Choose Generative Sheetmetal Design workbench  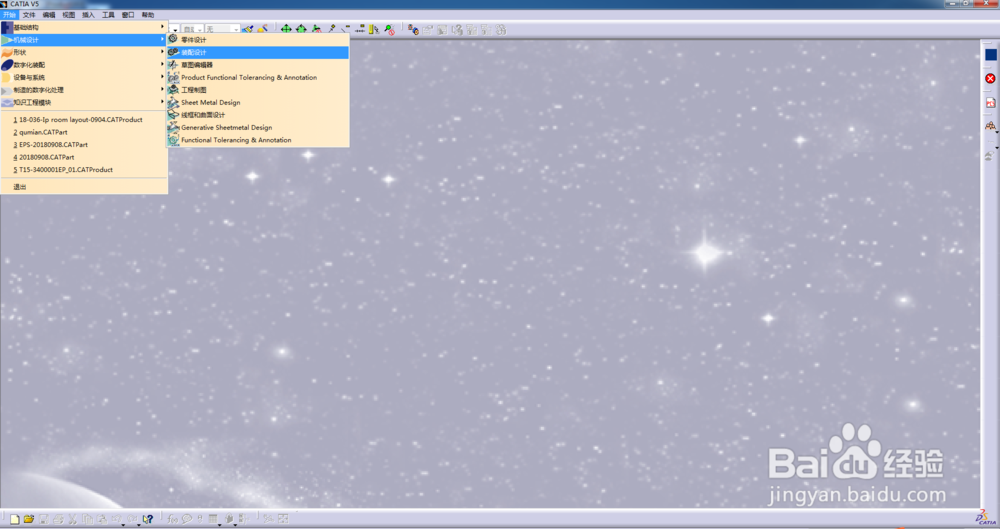258,127
